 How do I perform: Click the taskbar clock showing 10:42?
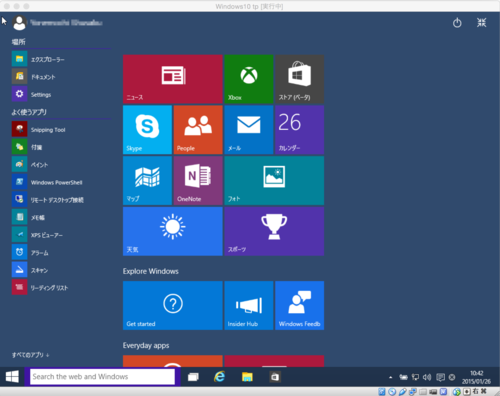coord(476,377)
